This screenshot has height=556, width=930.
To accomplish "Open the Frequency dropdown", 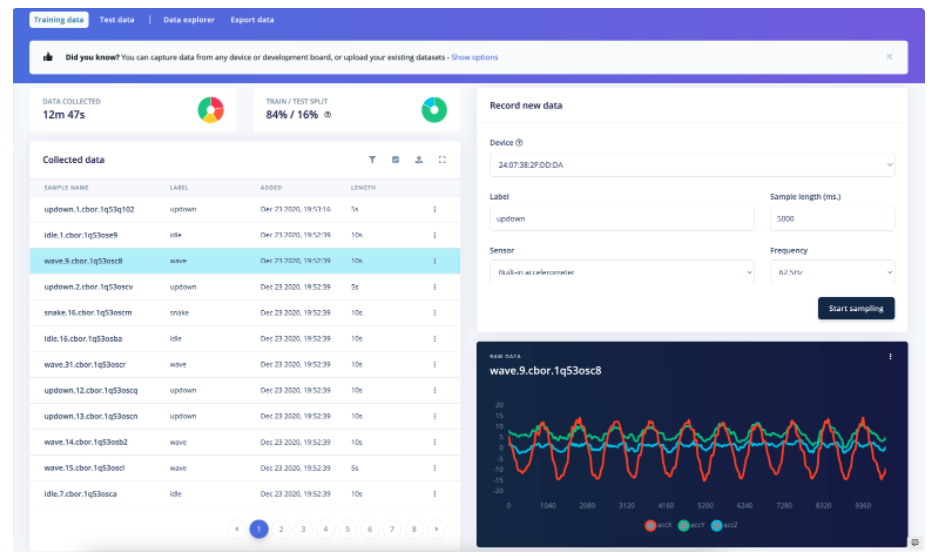I will pos(832,272).
